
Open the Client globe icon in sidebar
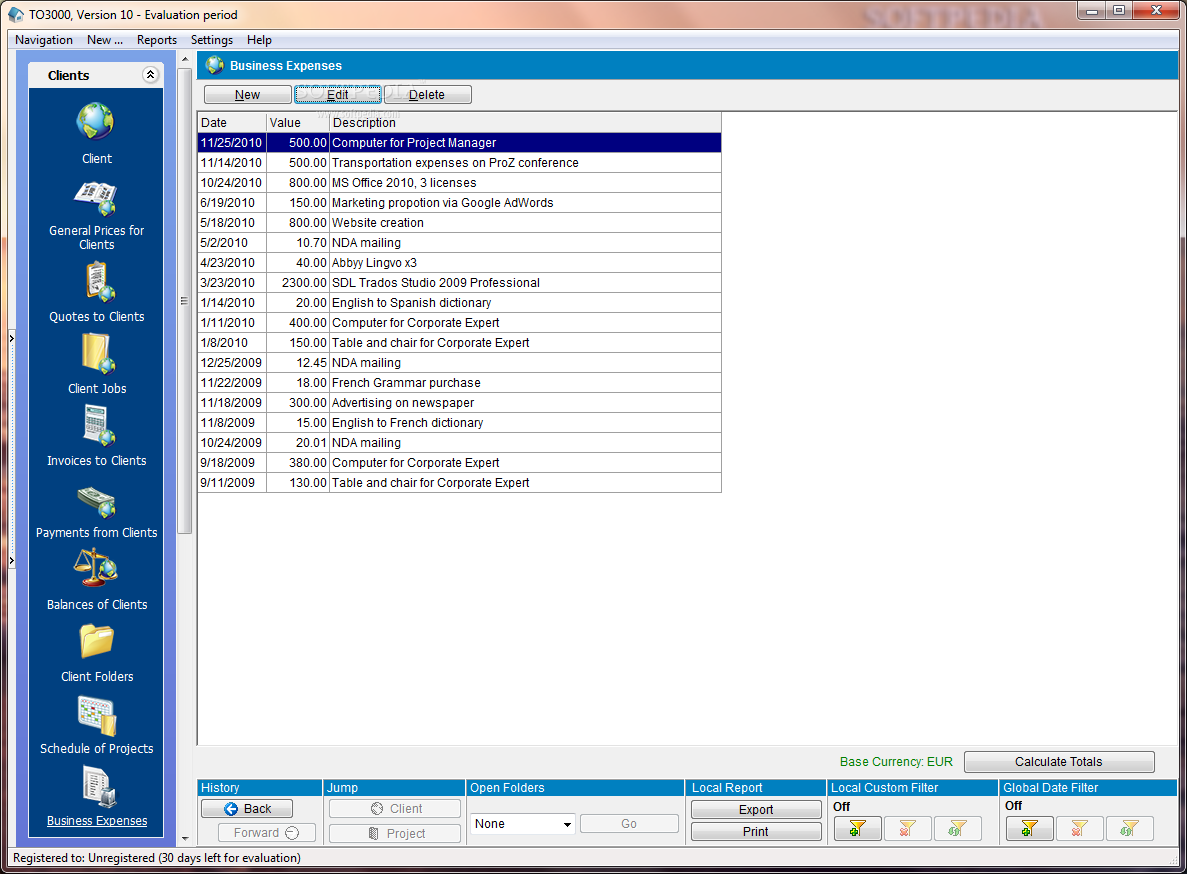pyautogui.click(x=95, y=121)
